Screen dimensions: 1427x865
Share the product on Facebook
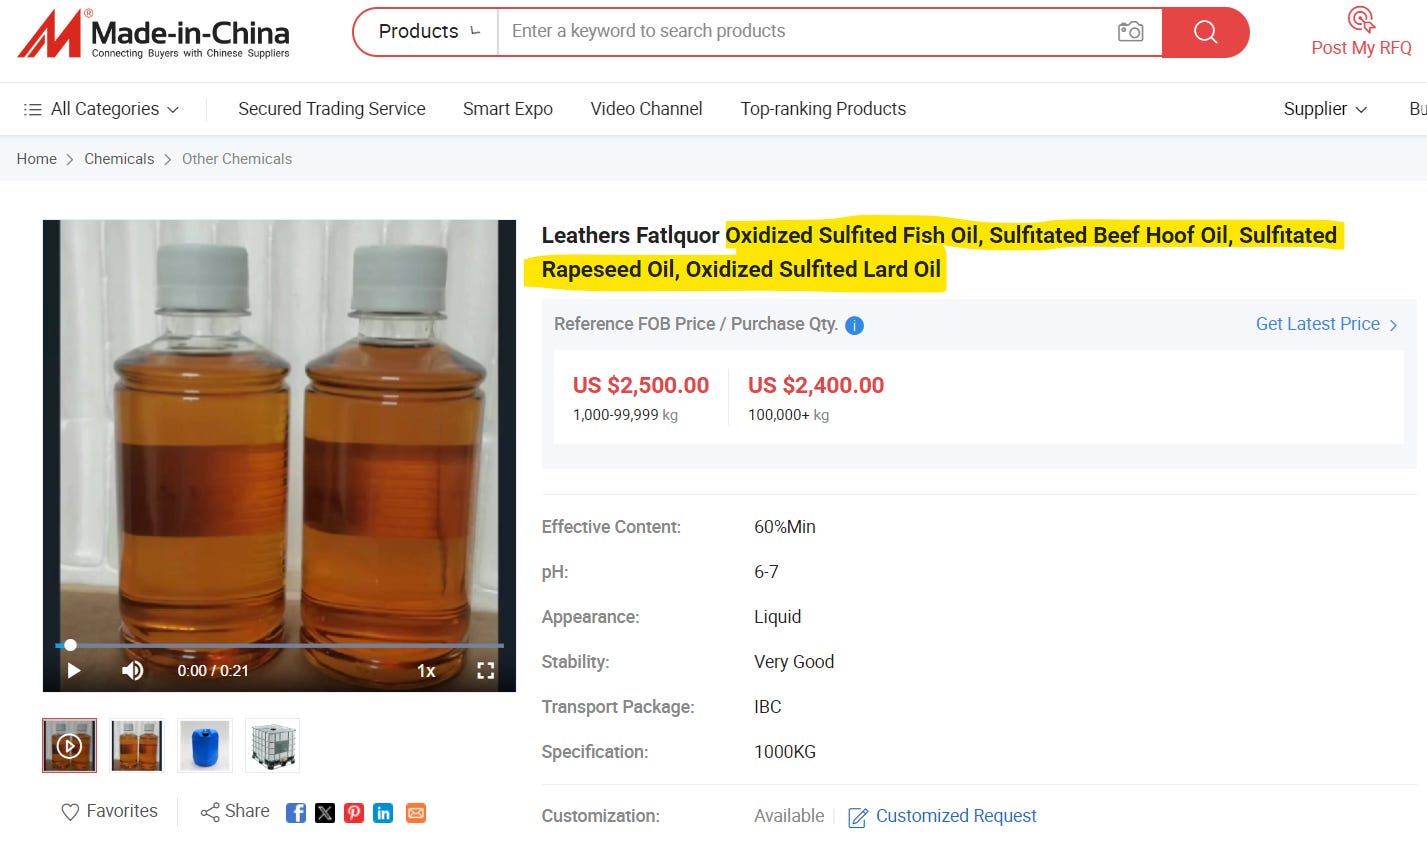click(x=295, y=812)
